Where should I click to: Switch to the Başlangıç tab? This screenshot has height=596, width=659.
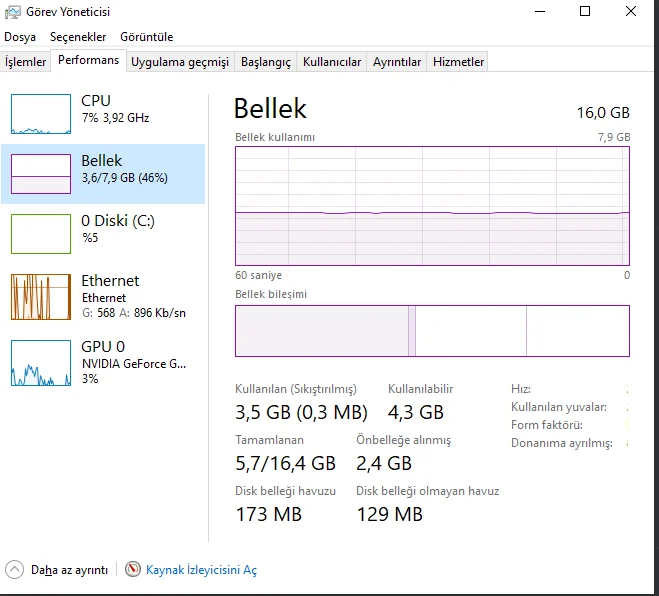265,62
